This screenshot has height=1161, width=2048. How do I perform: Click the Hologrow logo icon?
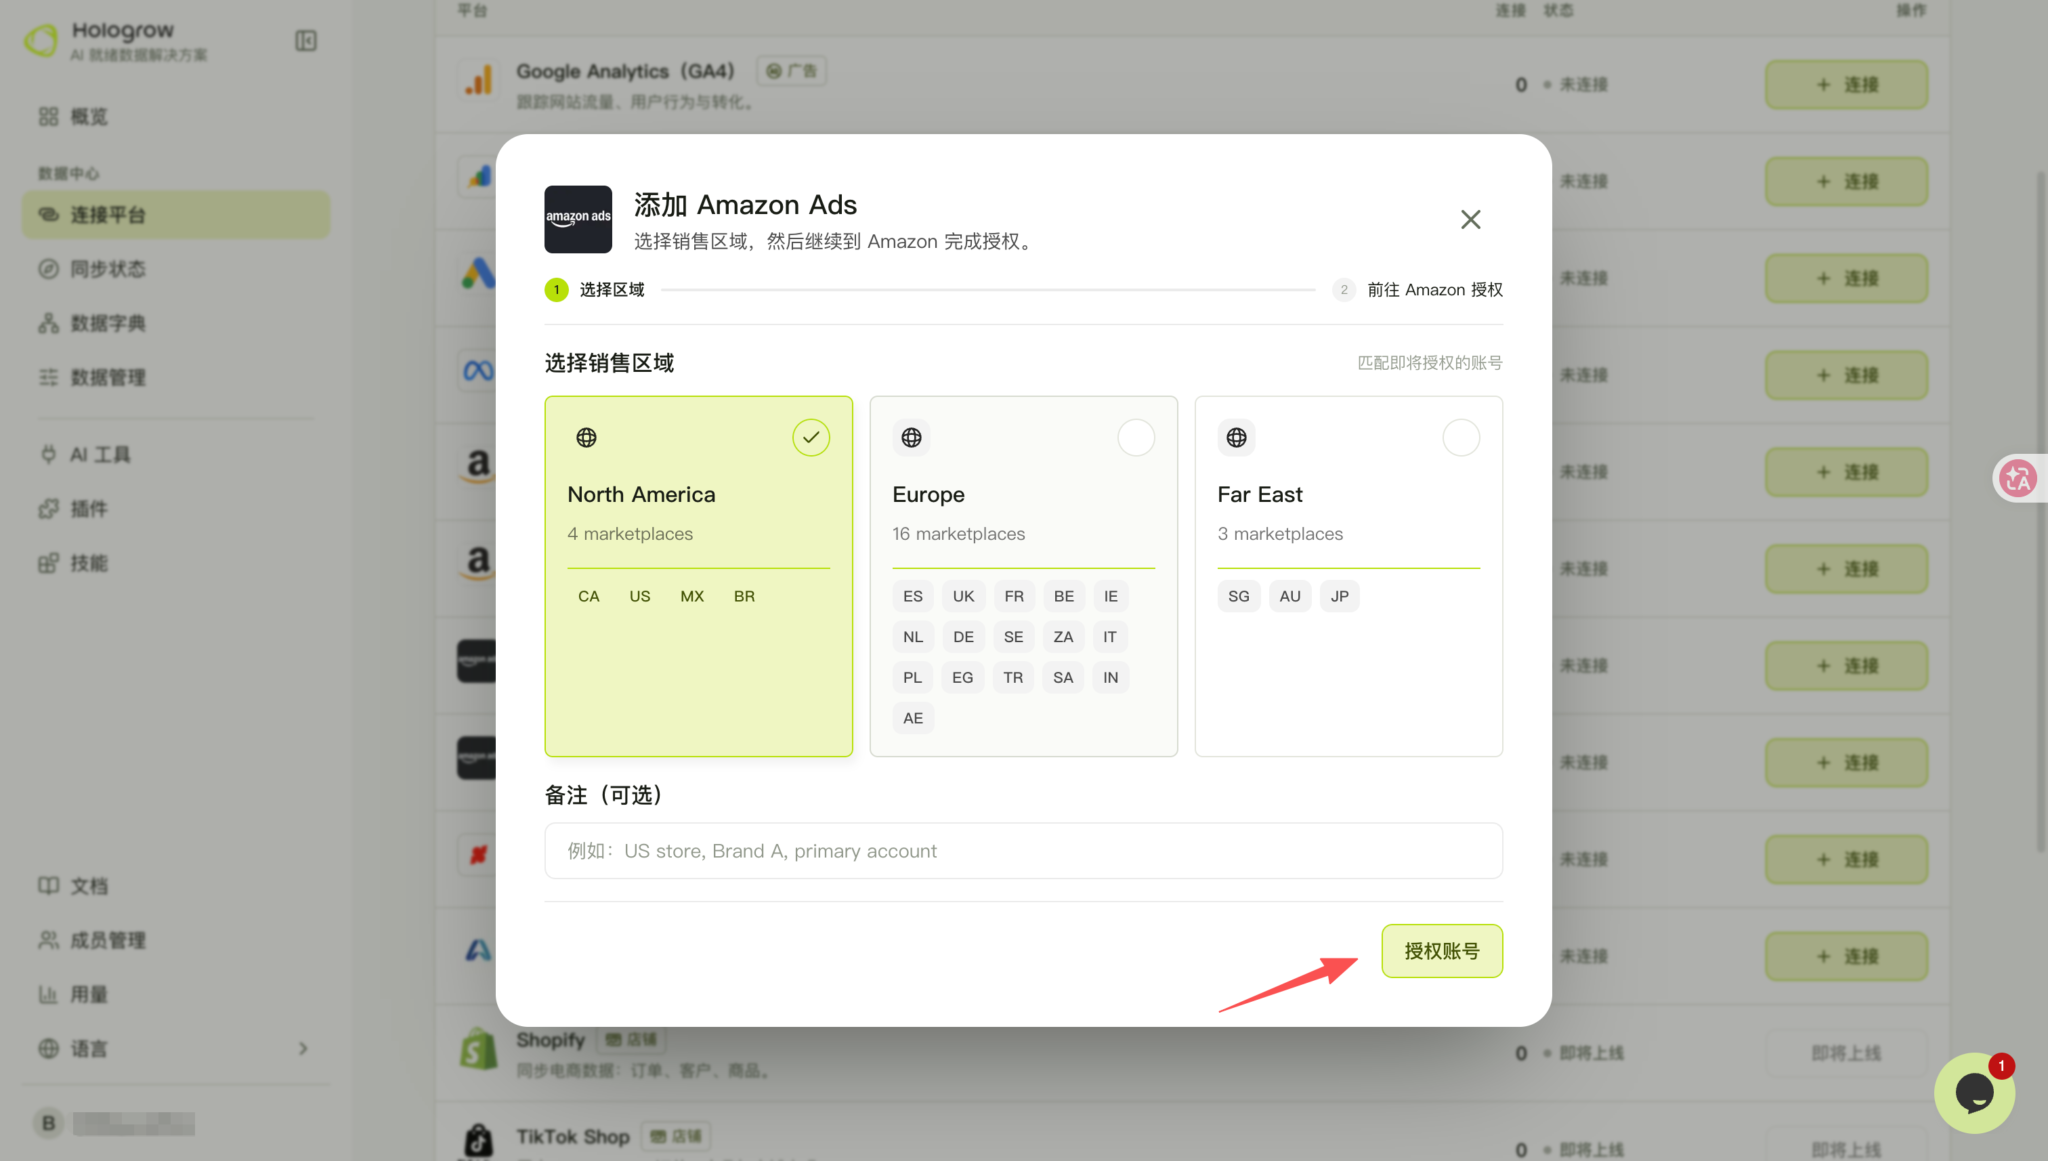click(x=41, y=40)
